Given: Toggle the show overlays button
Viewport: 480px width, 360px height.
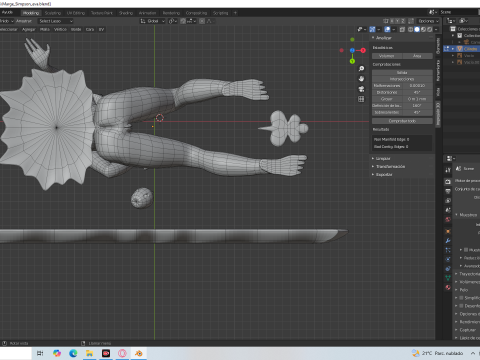Looking at the screenshot, I should pos(387,29).
